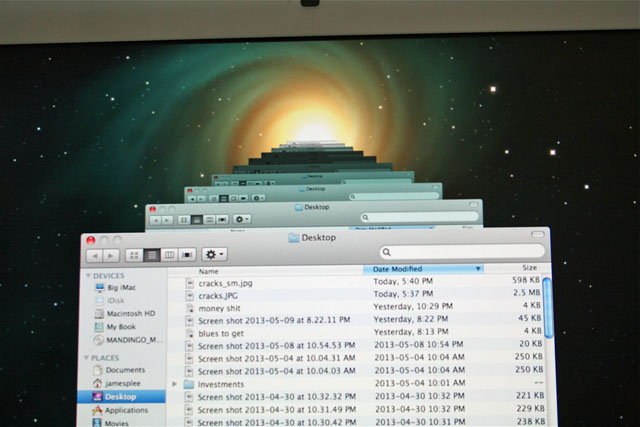This screenshot has height=427, width=640.
Task: Click toolbar hide pill button in front window
Action: point(538,234)
